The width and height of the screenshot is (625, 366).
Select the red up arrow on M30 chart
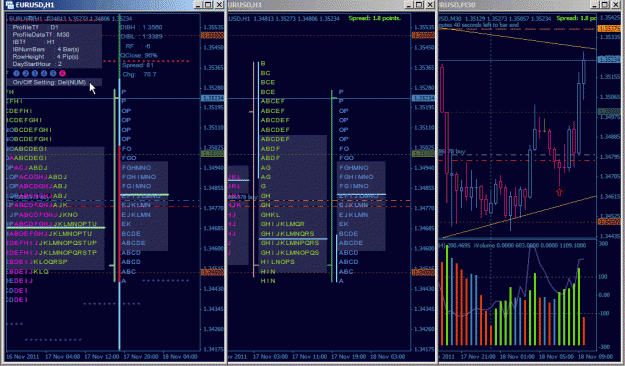point(559,192)
